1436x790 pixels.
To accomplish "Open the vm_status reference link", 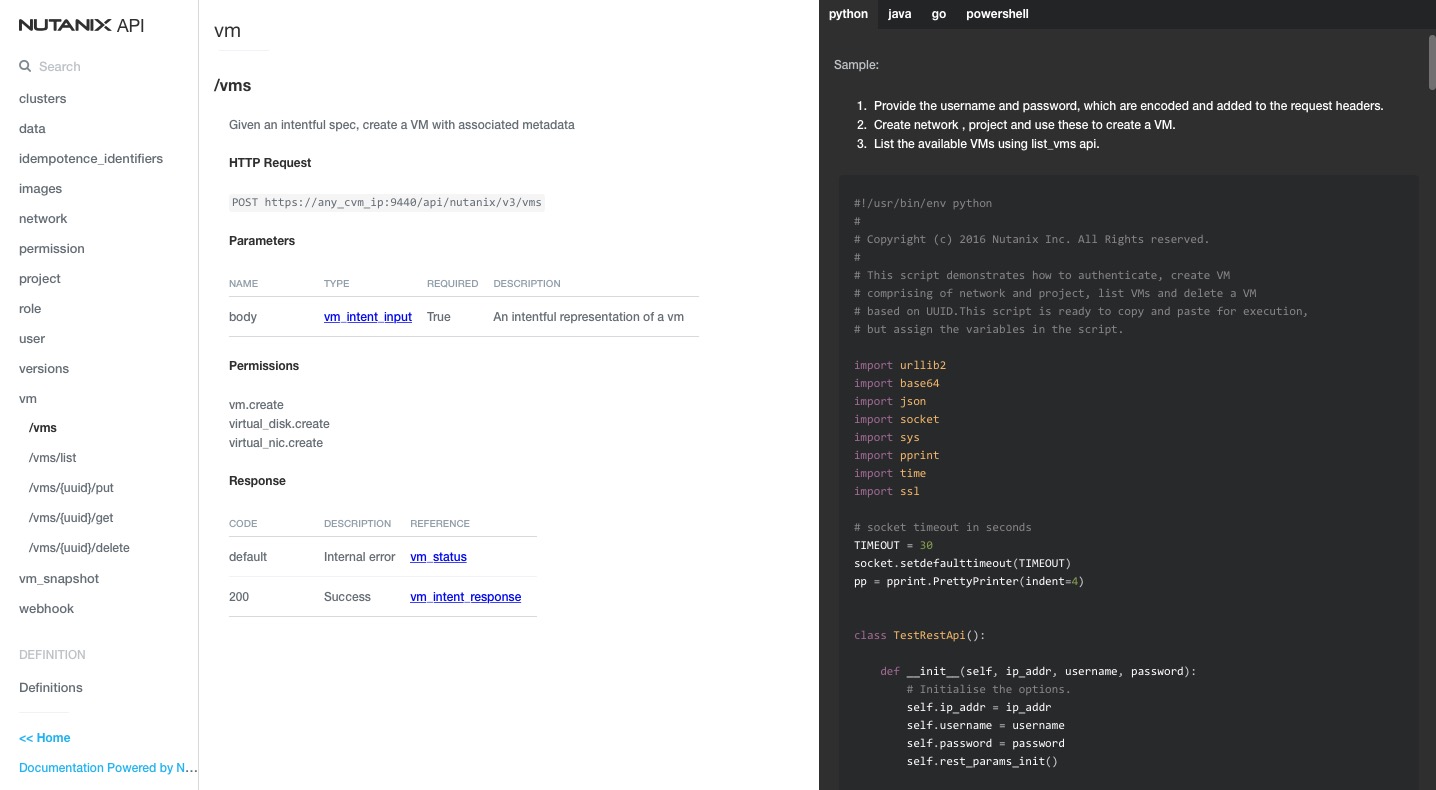I will tap(438, 557).
